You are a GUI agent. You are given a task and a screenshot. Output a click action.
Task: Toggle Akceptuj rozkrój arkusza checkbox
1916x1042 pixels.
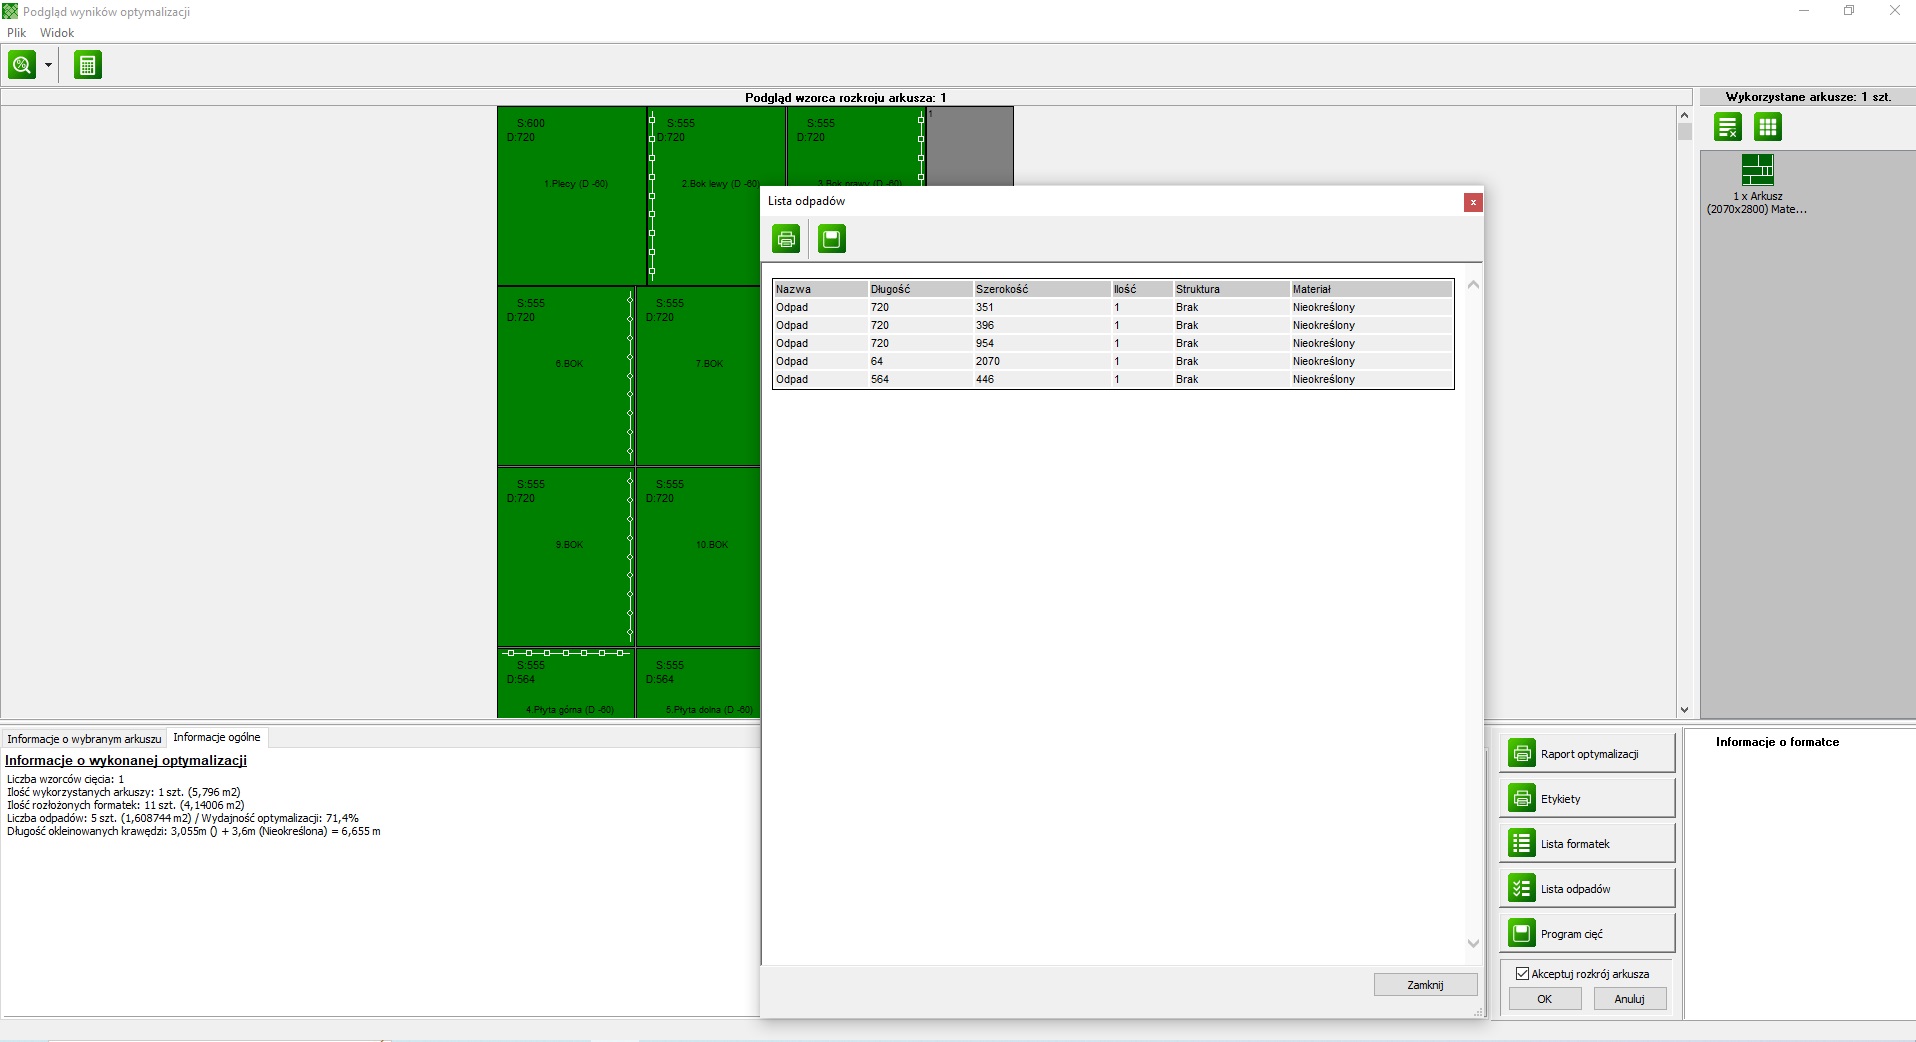[1522, 974]
